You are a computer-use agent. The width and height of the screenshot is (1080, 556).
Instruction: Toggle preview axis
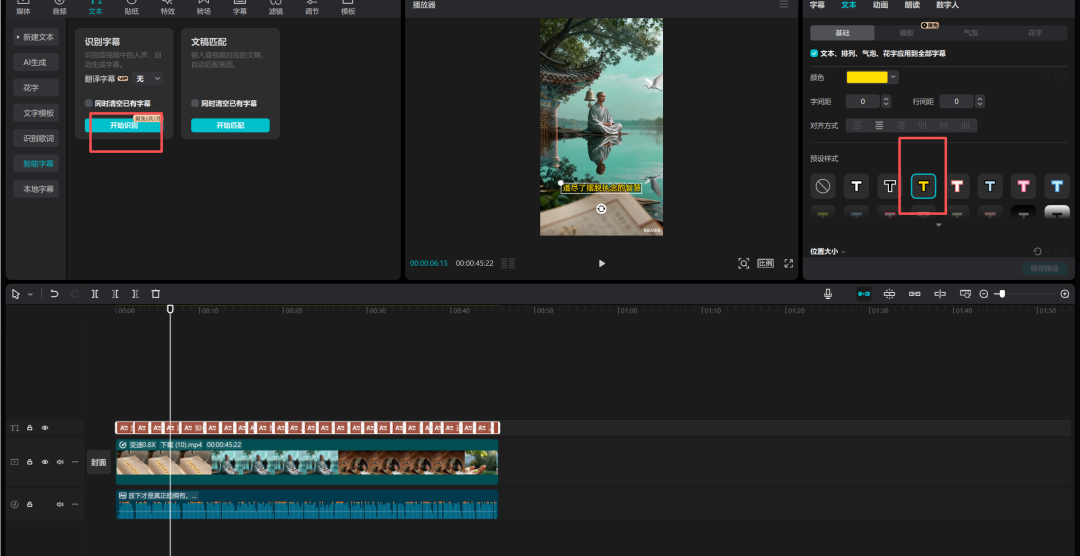[x=940, y=294]
